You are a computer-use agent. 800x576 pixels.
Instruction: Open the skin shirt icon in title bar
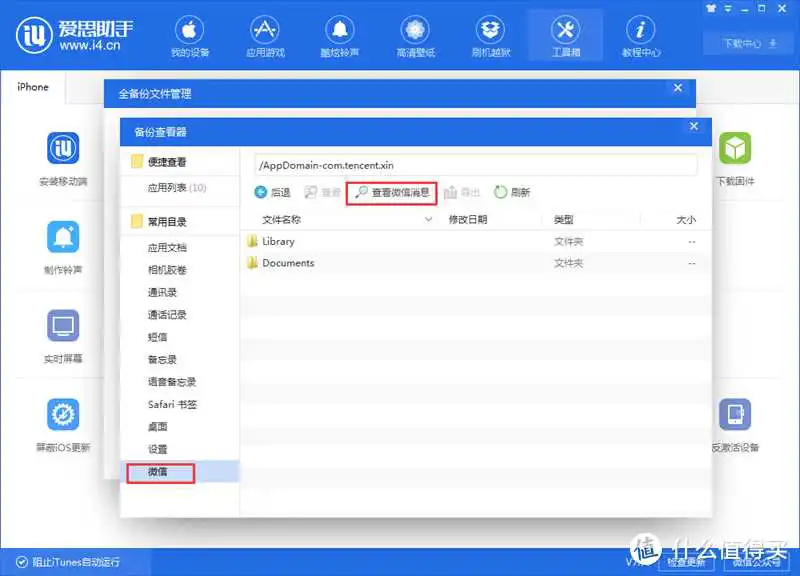[711, 8]
